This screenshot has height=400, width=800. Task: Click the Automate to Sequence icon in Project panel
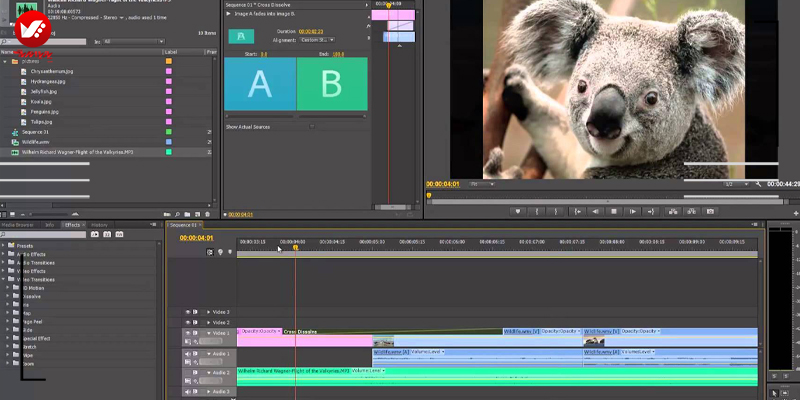coord(167,214)
